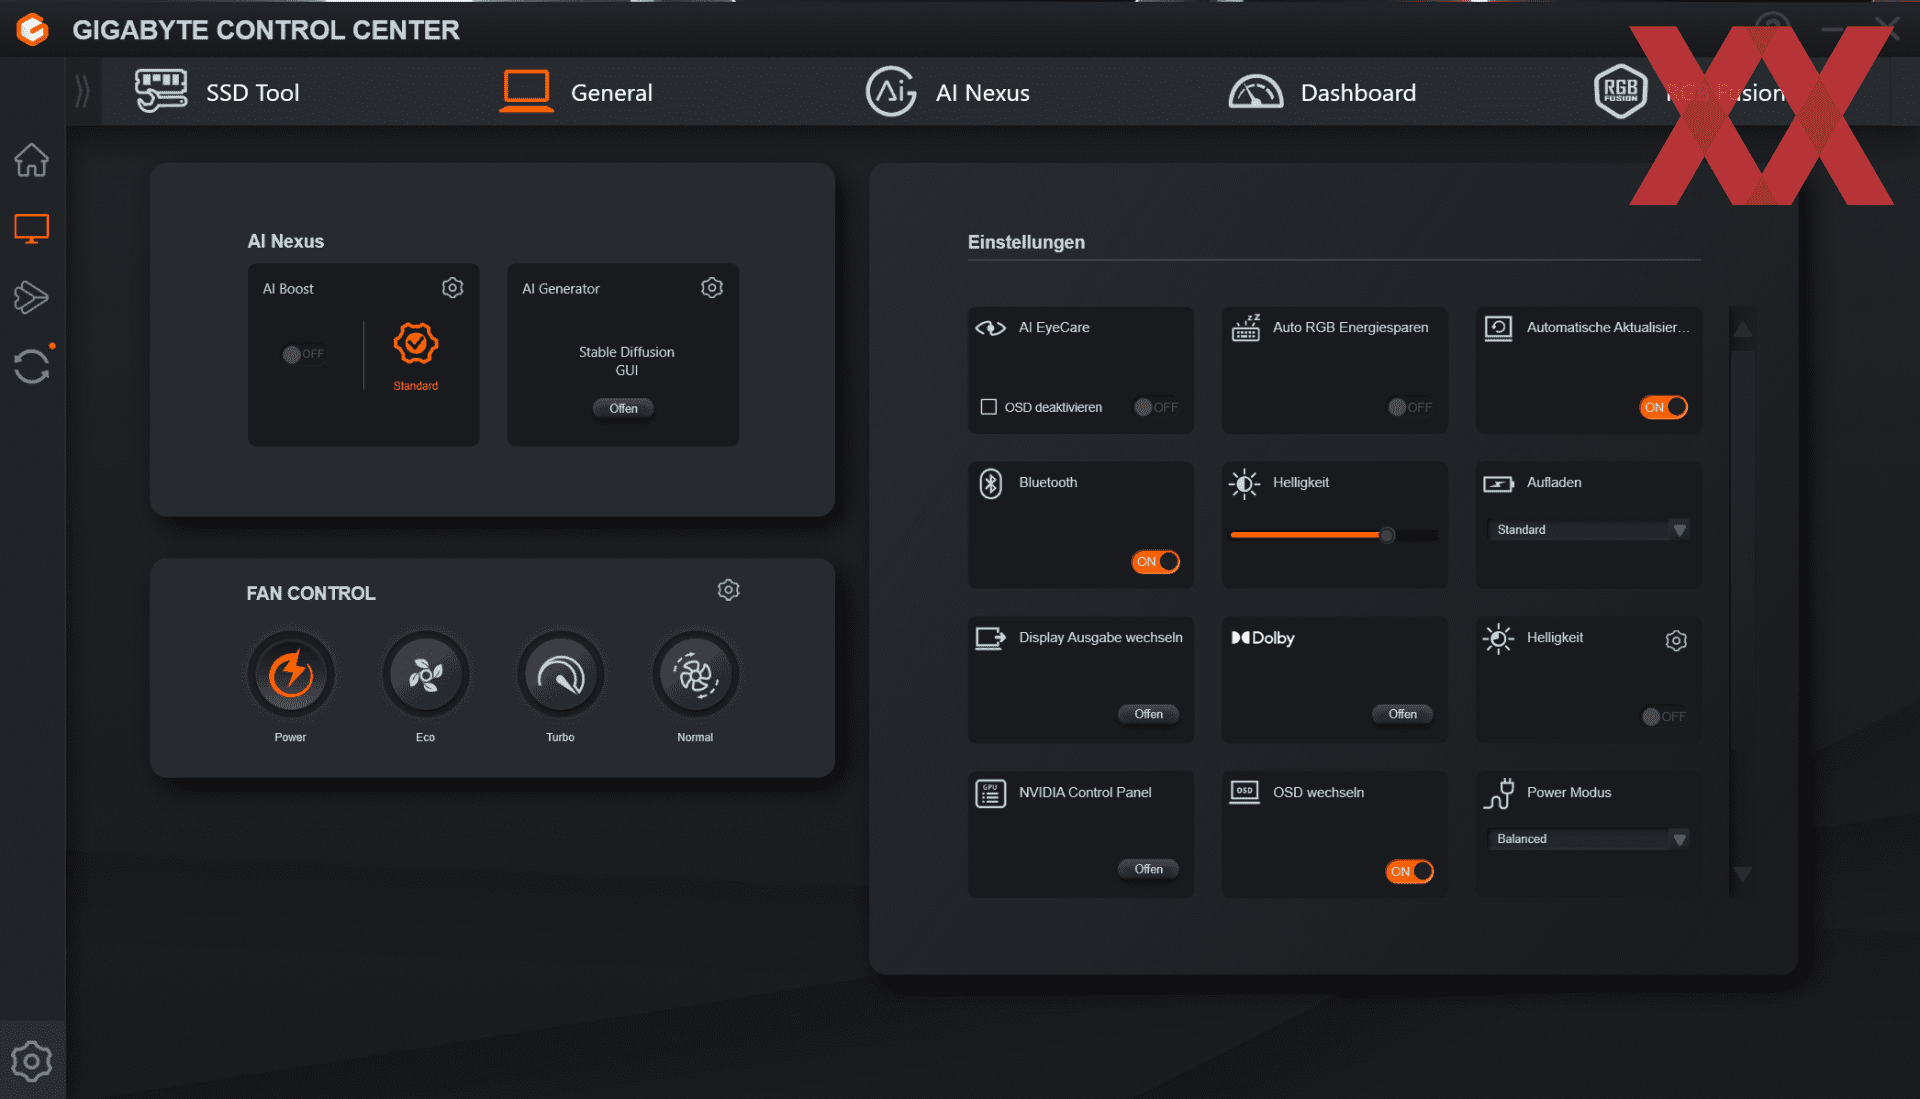Click Offen under Stable Diffusion GUI
1920x1099 pixels.
click(623, 408)
